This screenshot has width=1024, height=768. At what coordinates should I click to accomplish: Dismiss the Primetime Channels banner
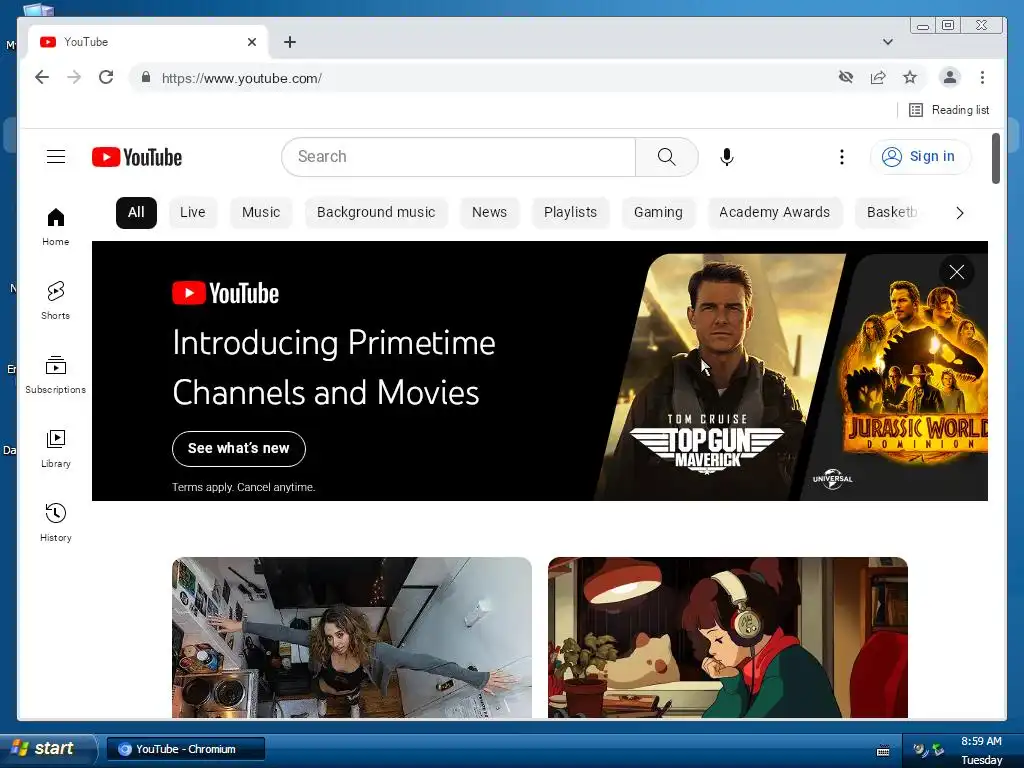pos(957,272)
